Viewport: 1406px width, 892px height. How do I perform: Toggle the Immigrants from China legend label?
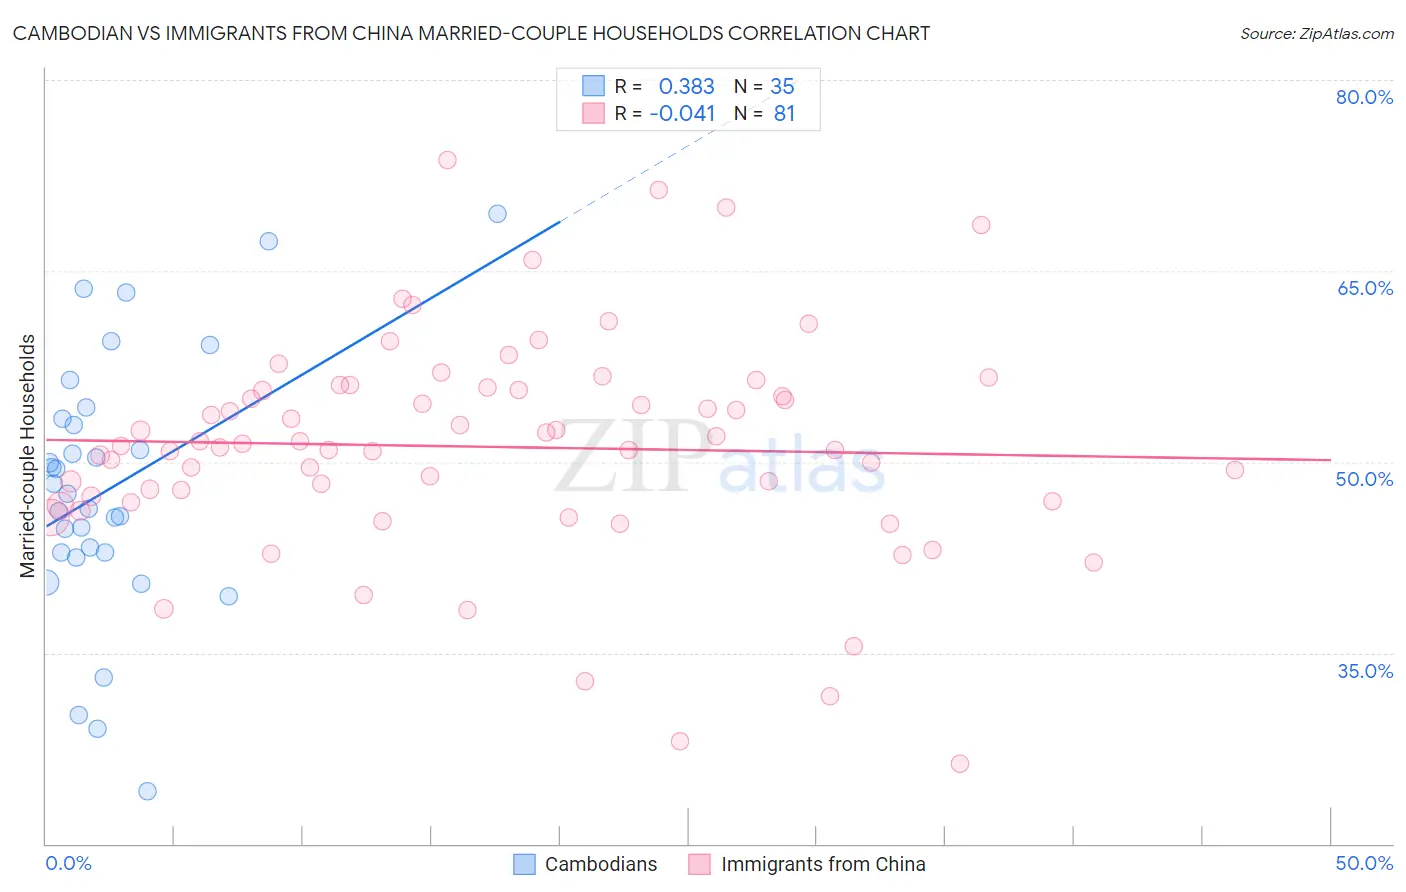click(x=823, y=864)
